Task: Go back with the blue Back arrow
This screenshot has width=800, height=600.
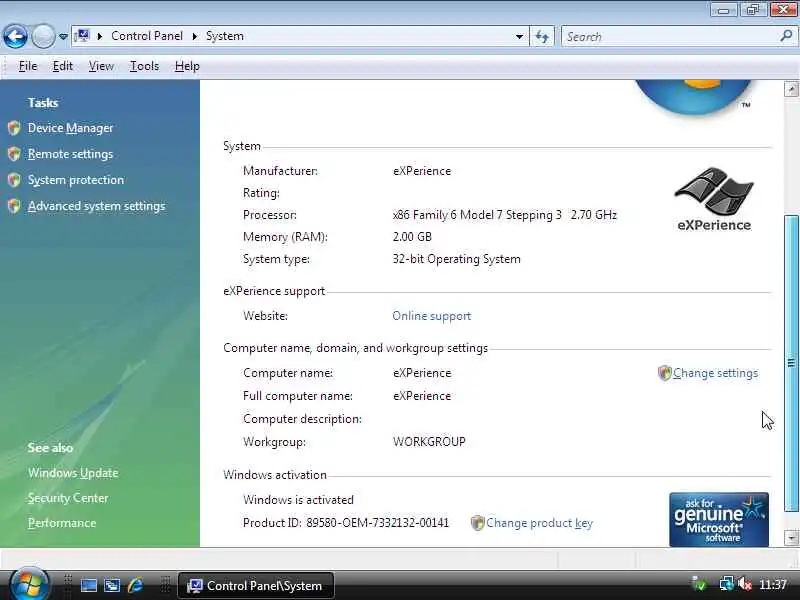Action: (x=15, y=36)
